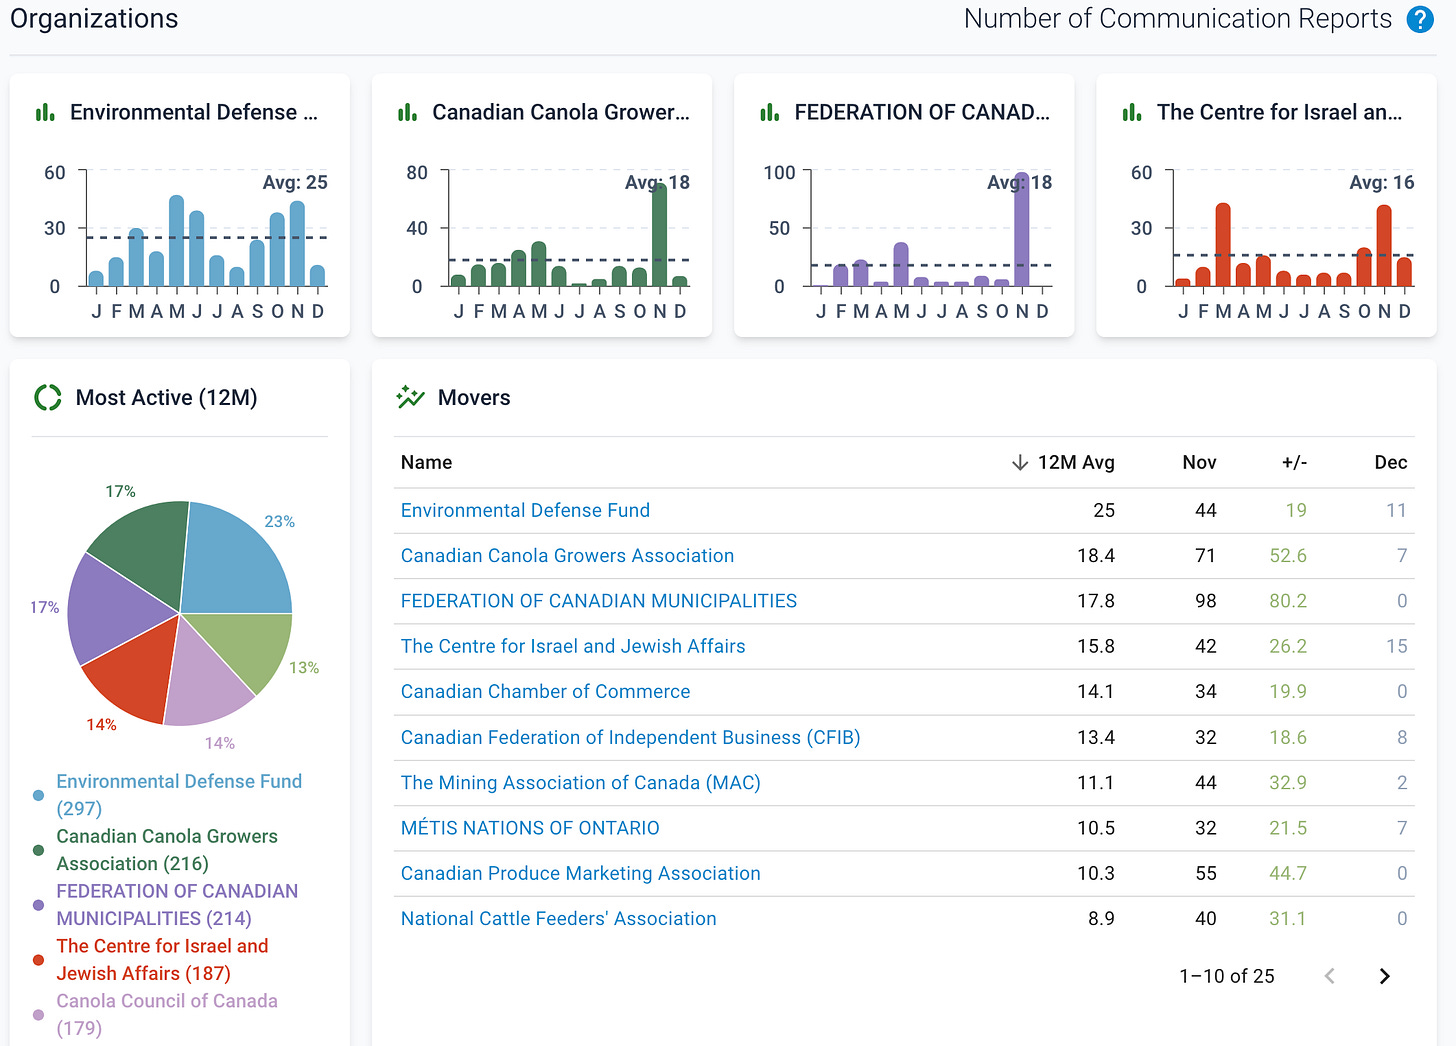The width and height of the screenshot is (1456, 1046).
Task: Sort table by +/- column header
Action: (1294, 462)
